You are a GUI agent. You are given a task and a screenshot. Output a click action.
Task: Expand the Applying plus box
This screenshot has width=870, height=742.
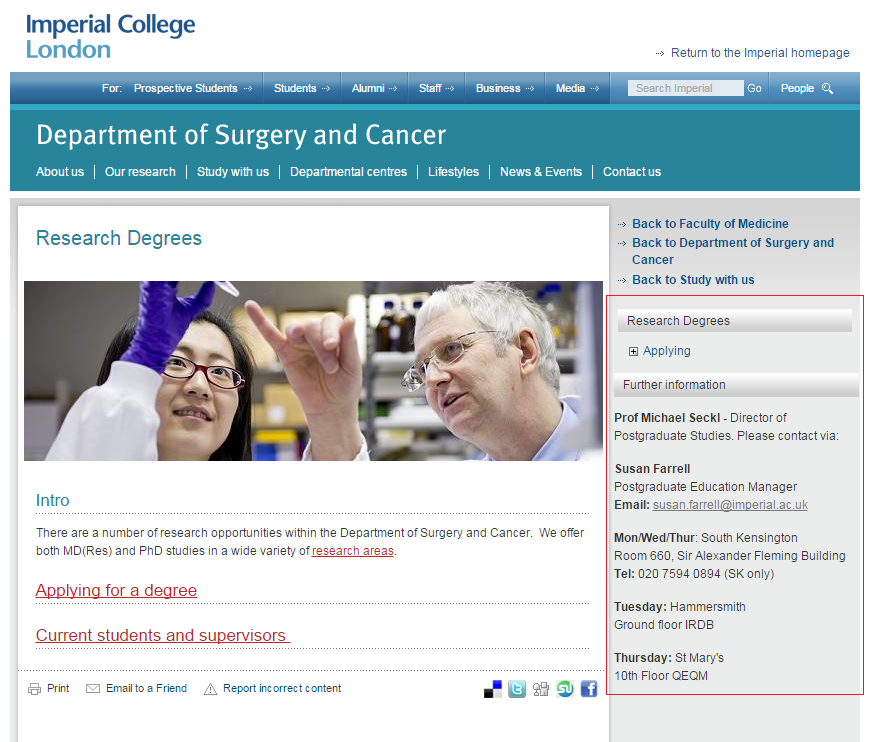[633, 351]
